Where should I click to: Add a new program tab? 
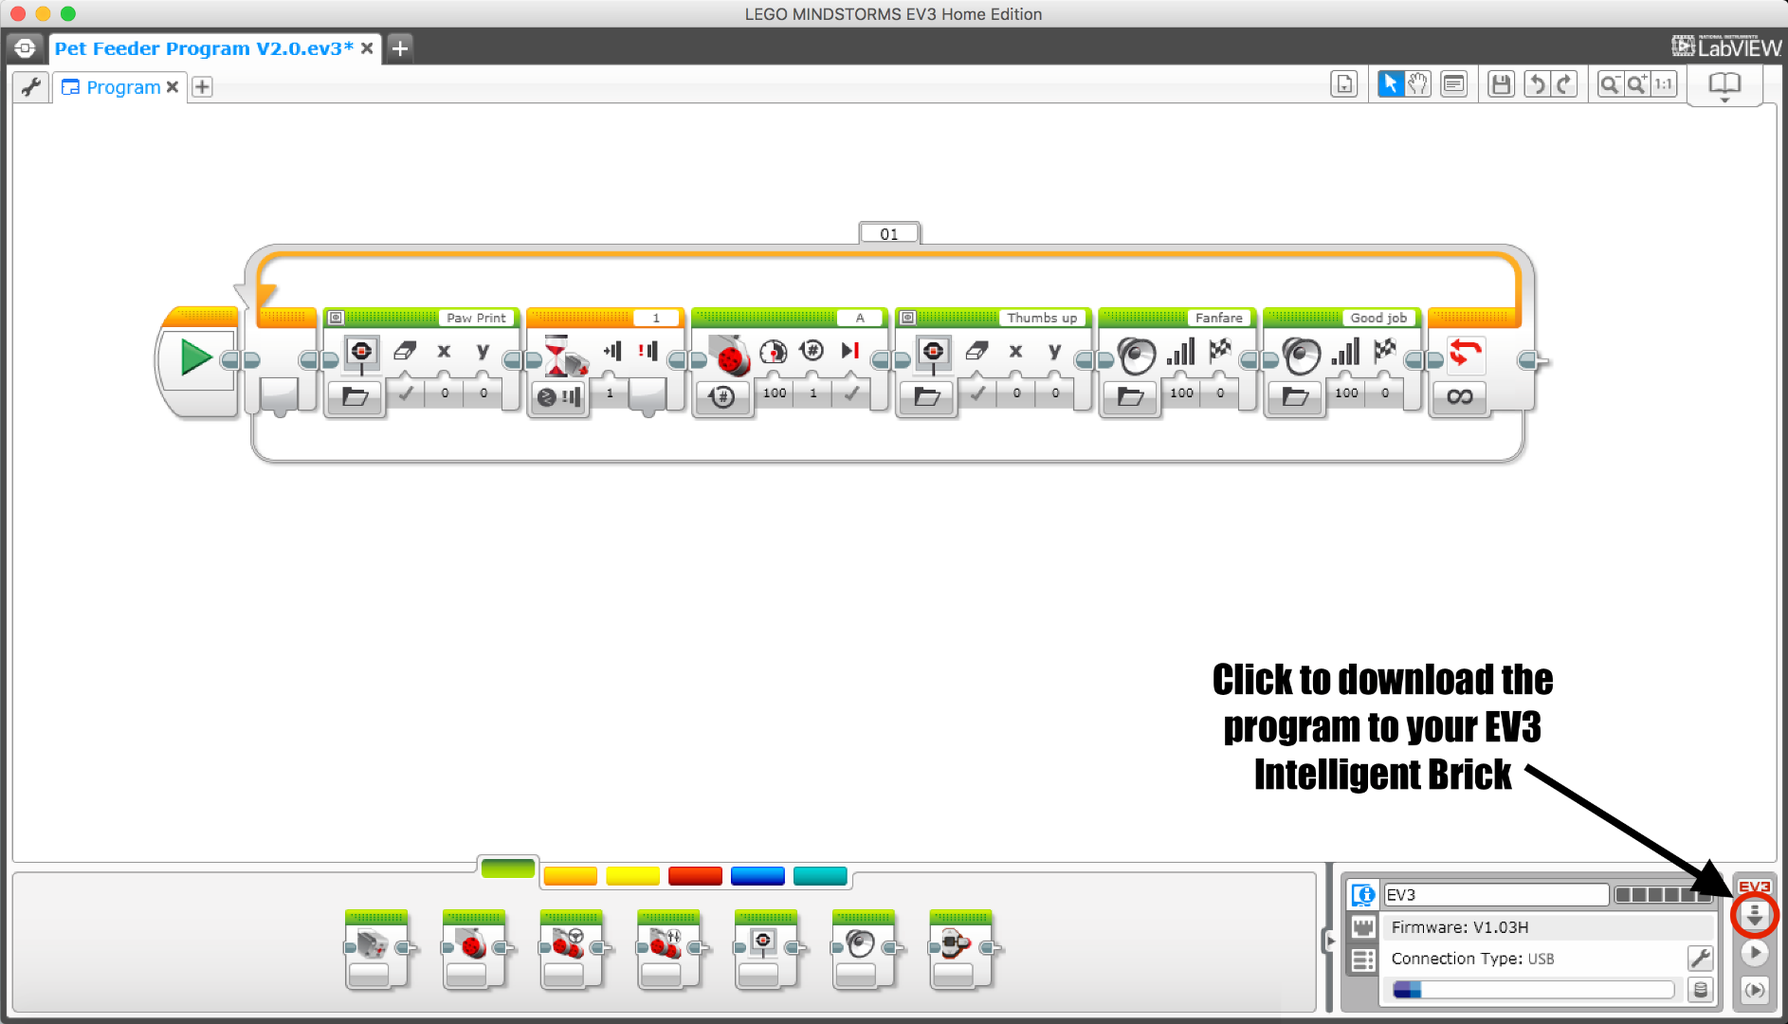click(x=202, y=87)
